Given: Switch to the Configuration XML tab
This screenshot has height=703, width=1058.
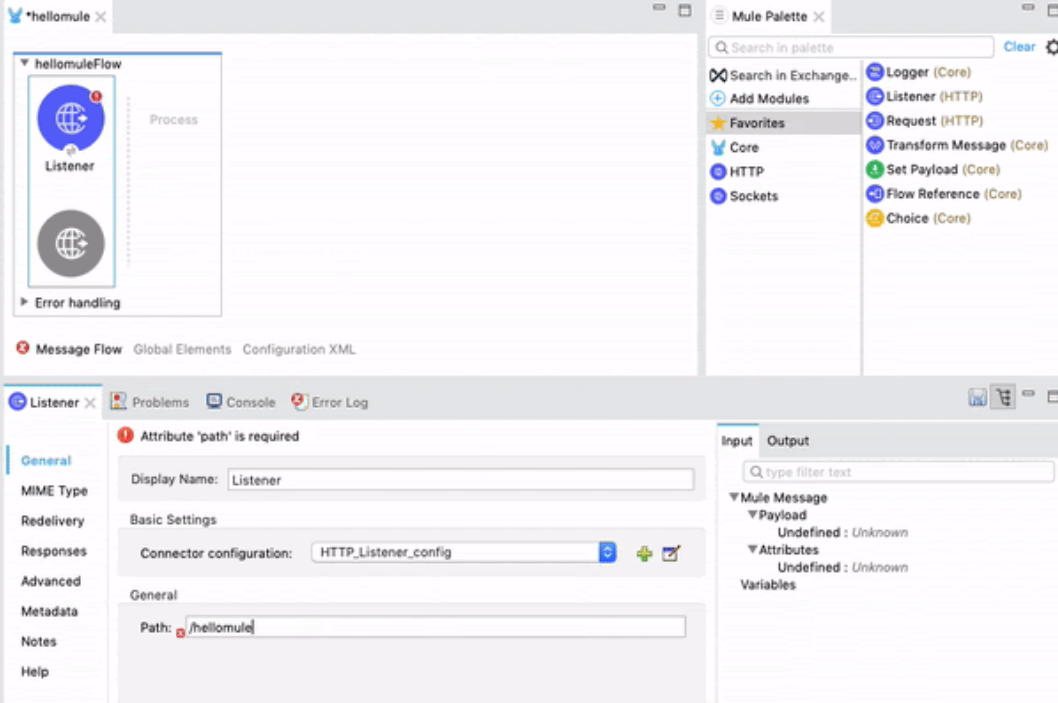Looking at the screenshot, I should tap(299, 349).
